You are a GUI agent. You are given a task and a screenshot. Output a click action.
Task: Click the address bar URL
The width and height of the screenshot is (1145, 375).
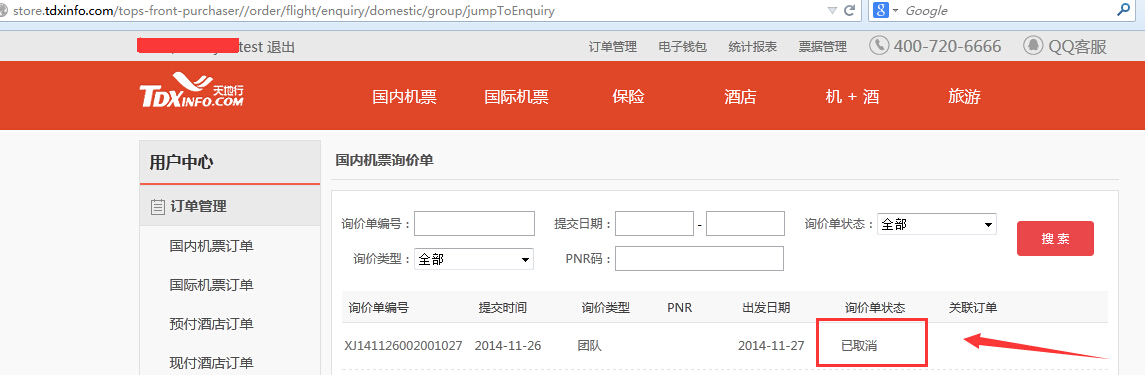tap(283, 11)
